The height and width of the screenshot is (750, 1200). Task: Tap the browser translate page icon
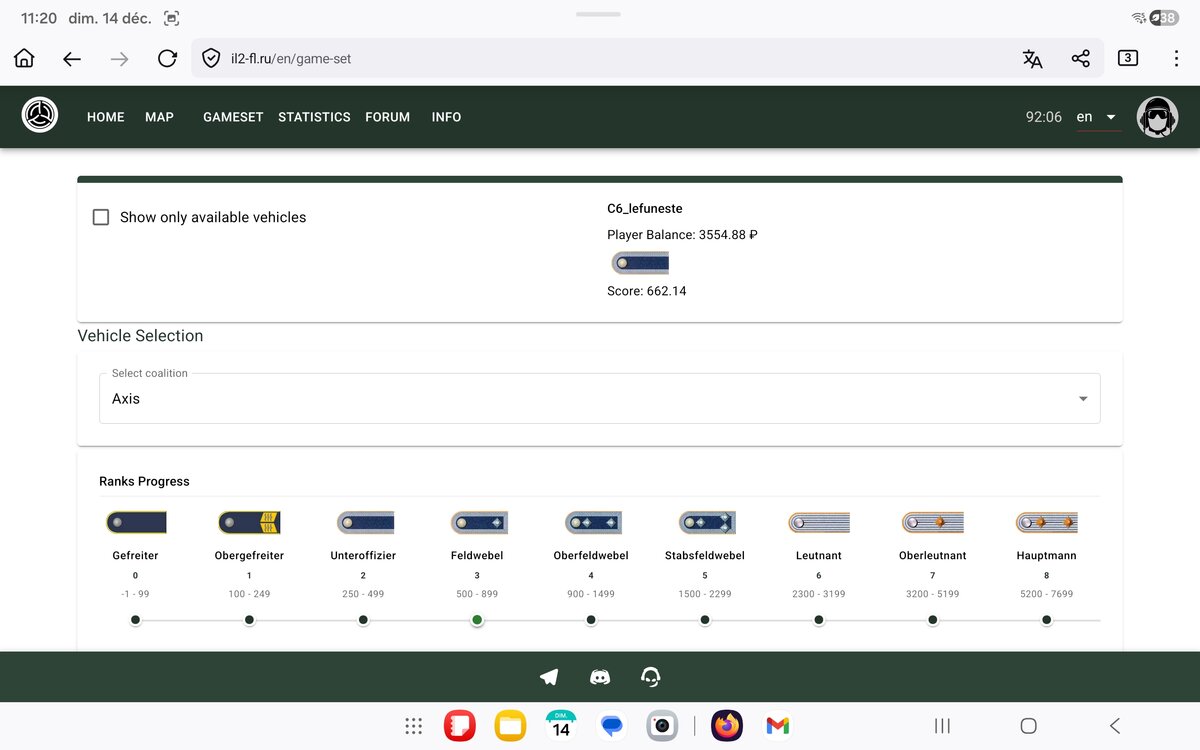click(1032, 58)
